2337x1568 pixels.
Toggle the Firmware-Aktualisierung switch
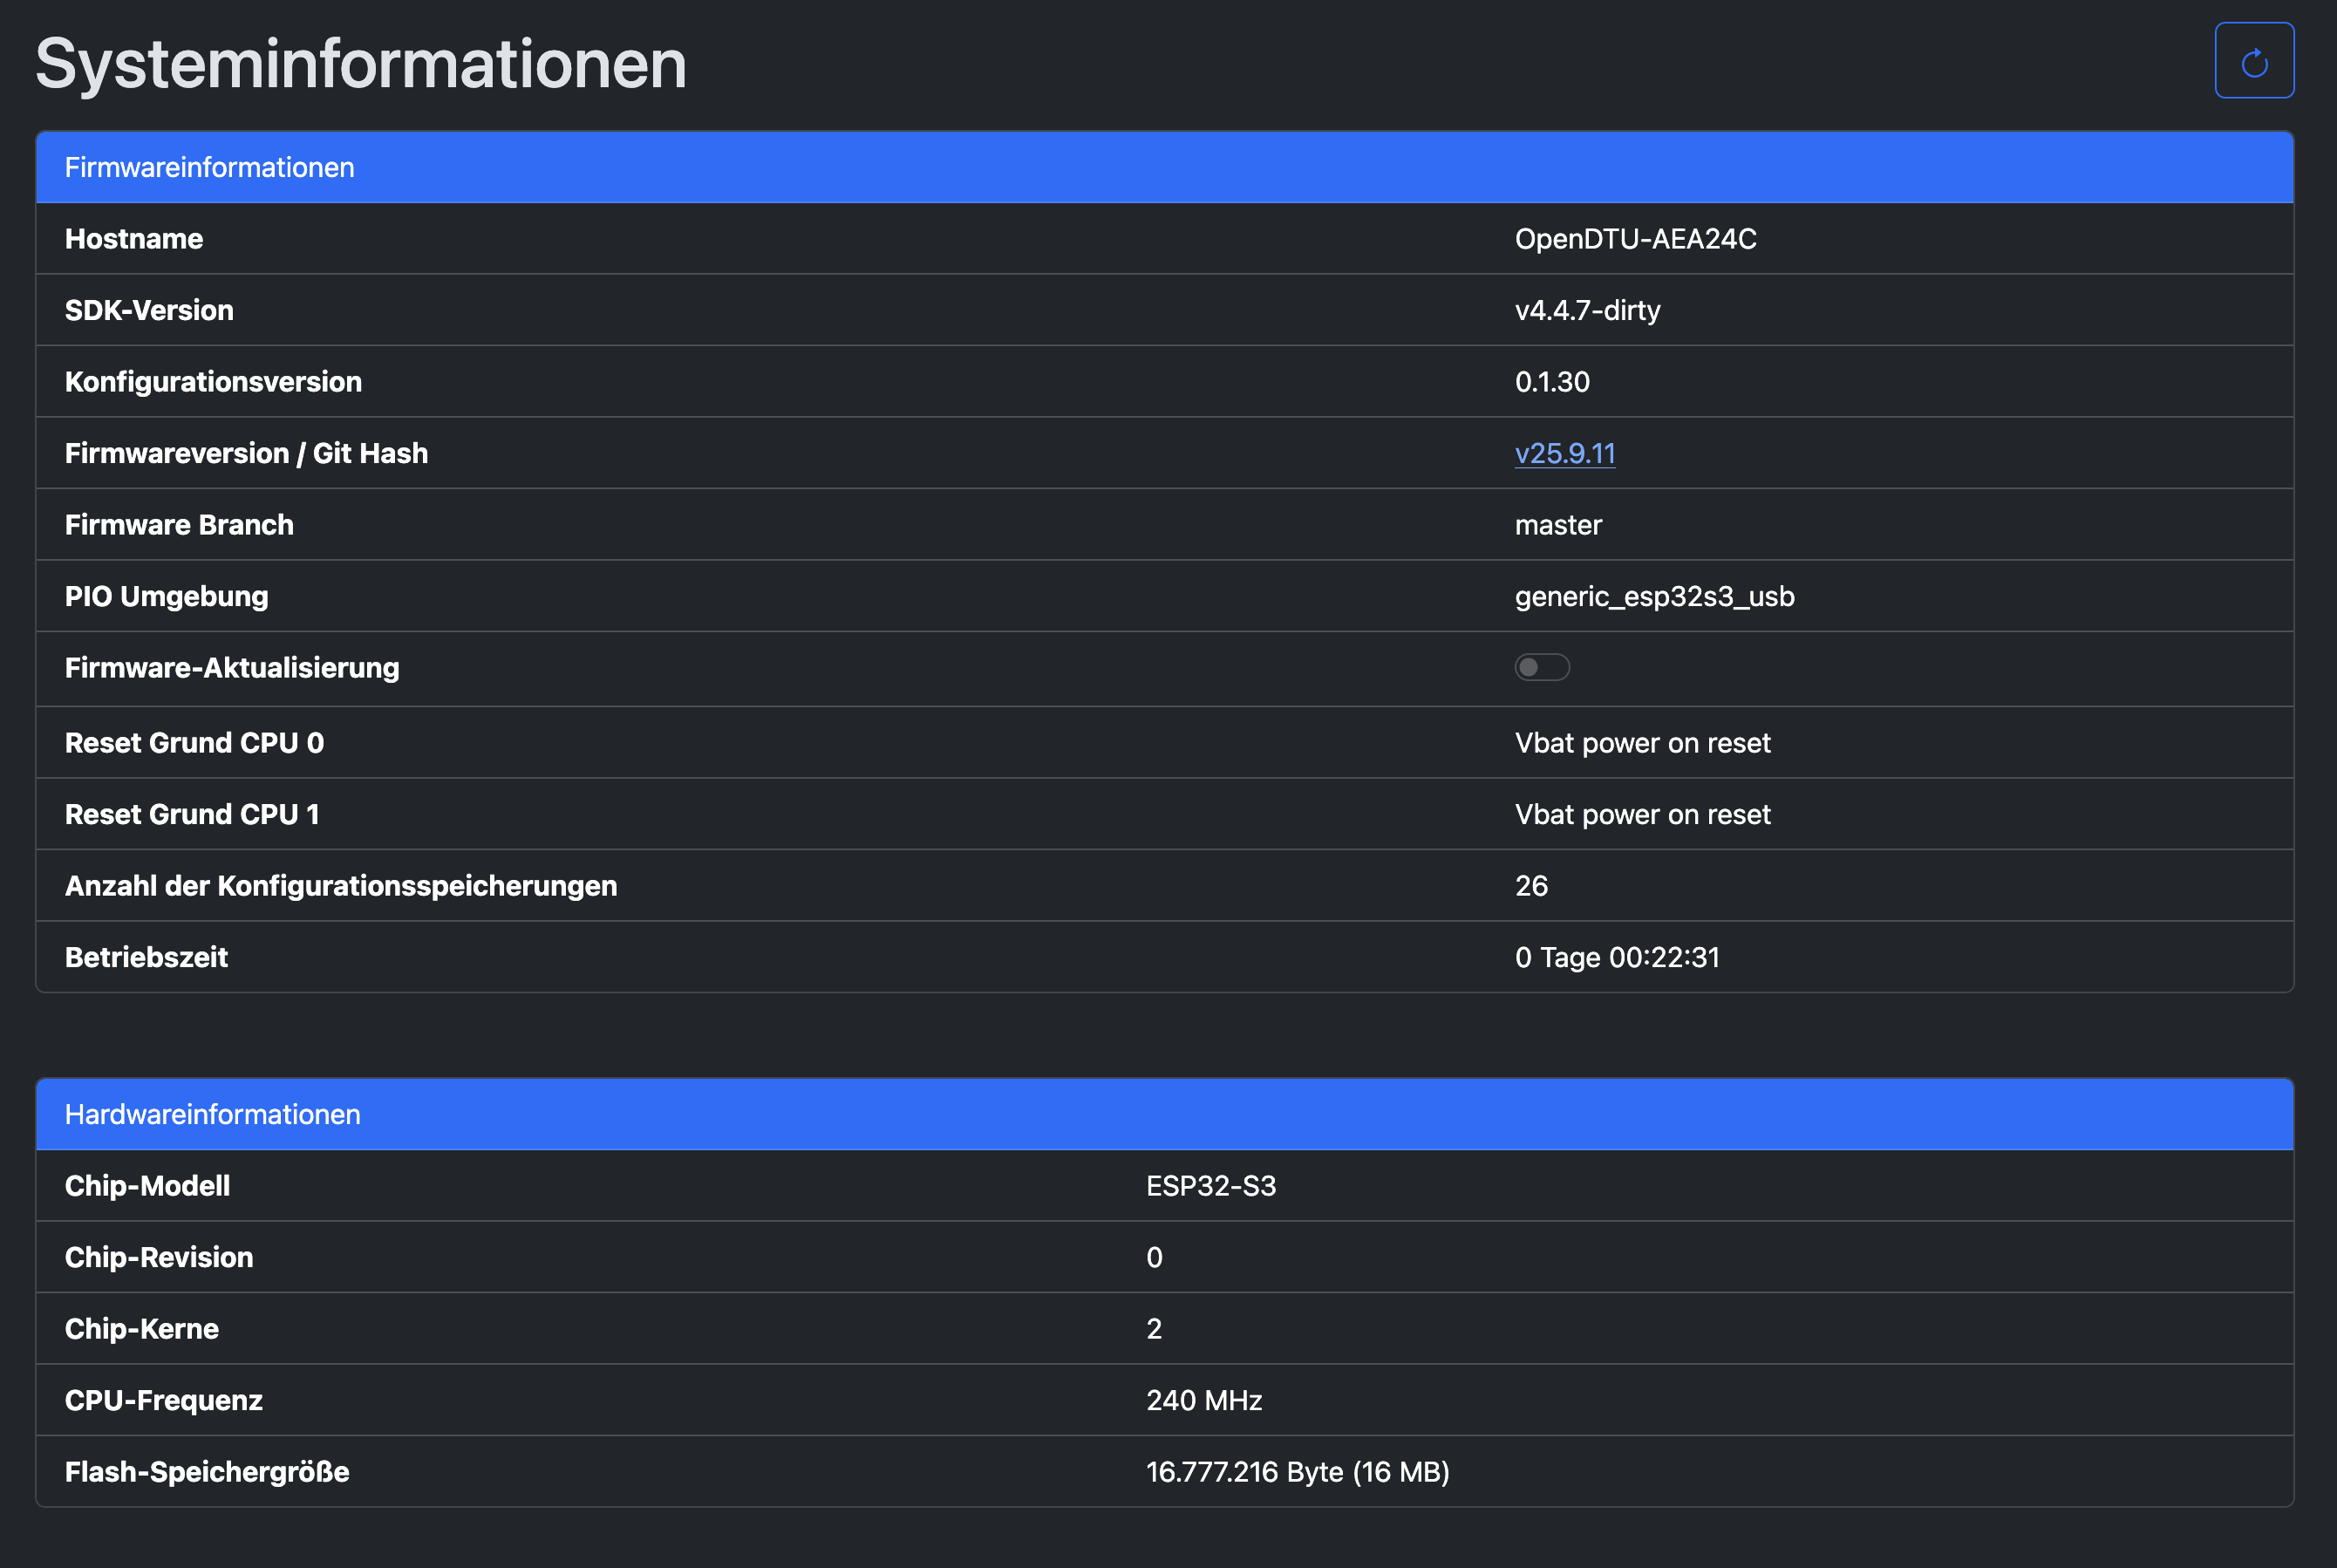click(1541, 667)
